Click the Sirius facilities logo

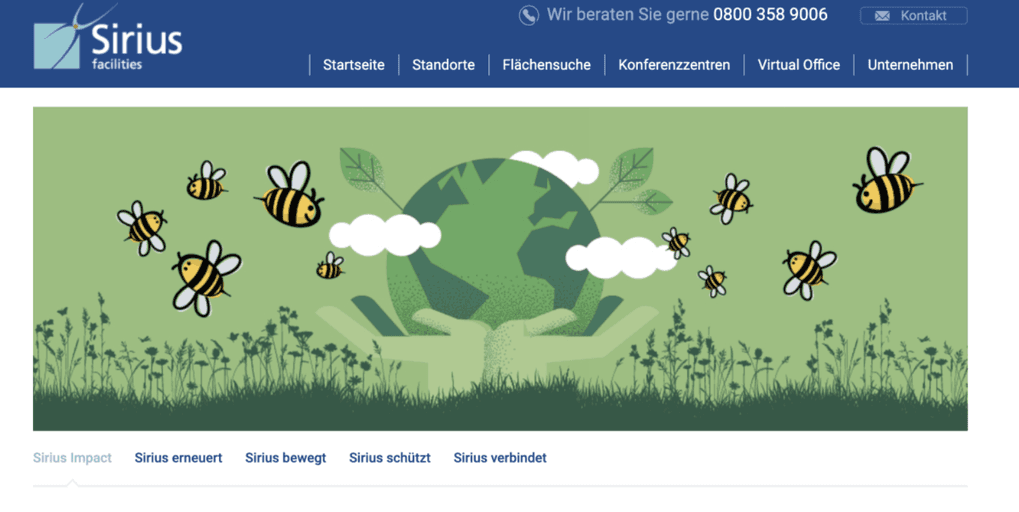tap(108, 37)
